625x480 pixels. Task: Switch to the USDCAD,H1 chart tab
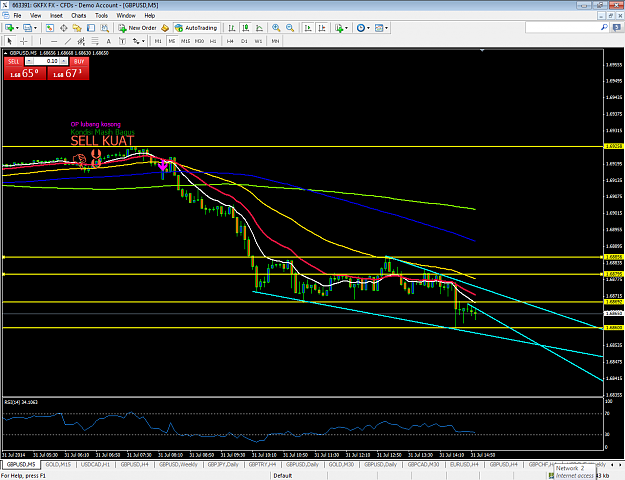[96, 464]
